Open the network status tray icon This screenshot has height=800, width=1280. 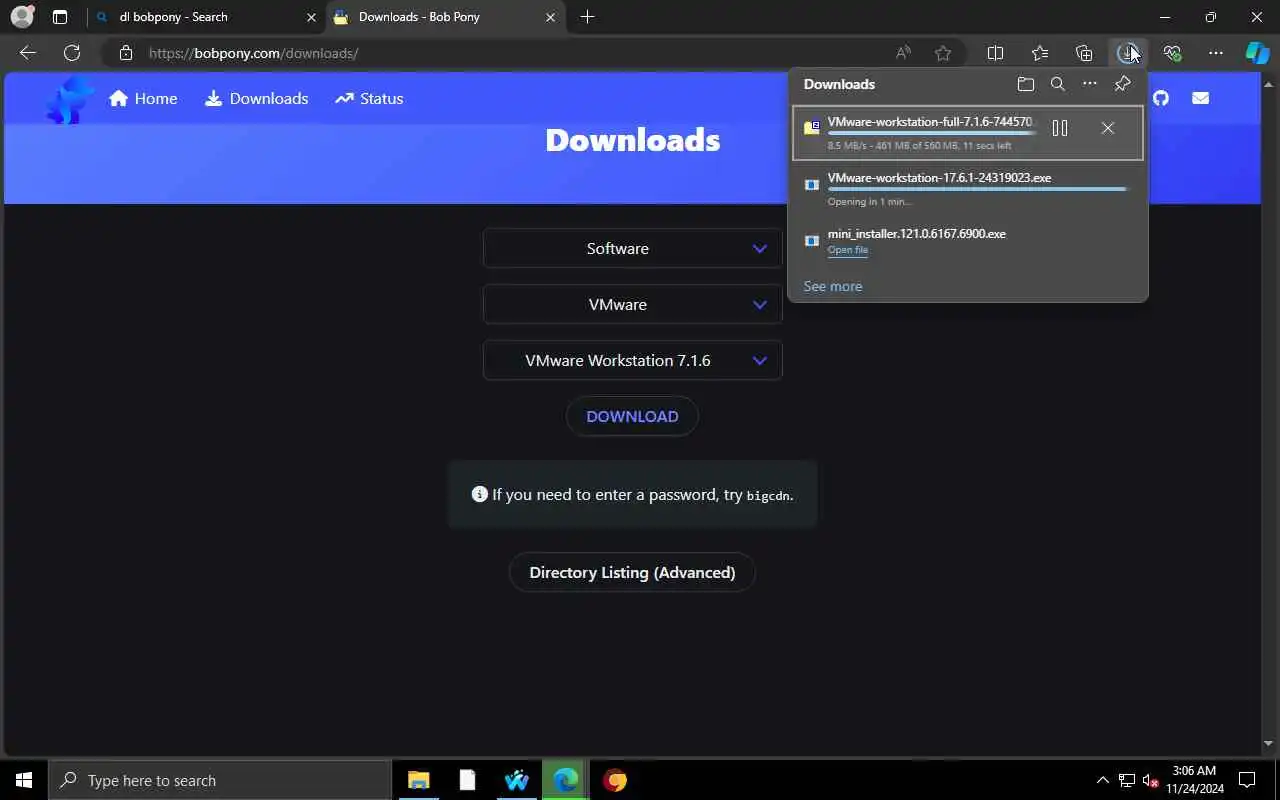[x=1127, y=780]
